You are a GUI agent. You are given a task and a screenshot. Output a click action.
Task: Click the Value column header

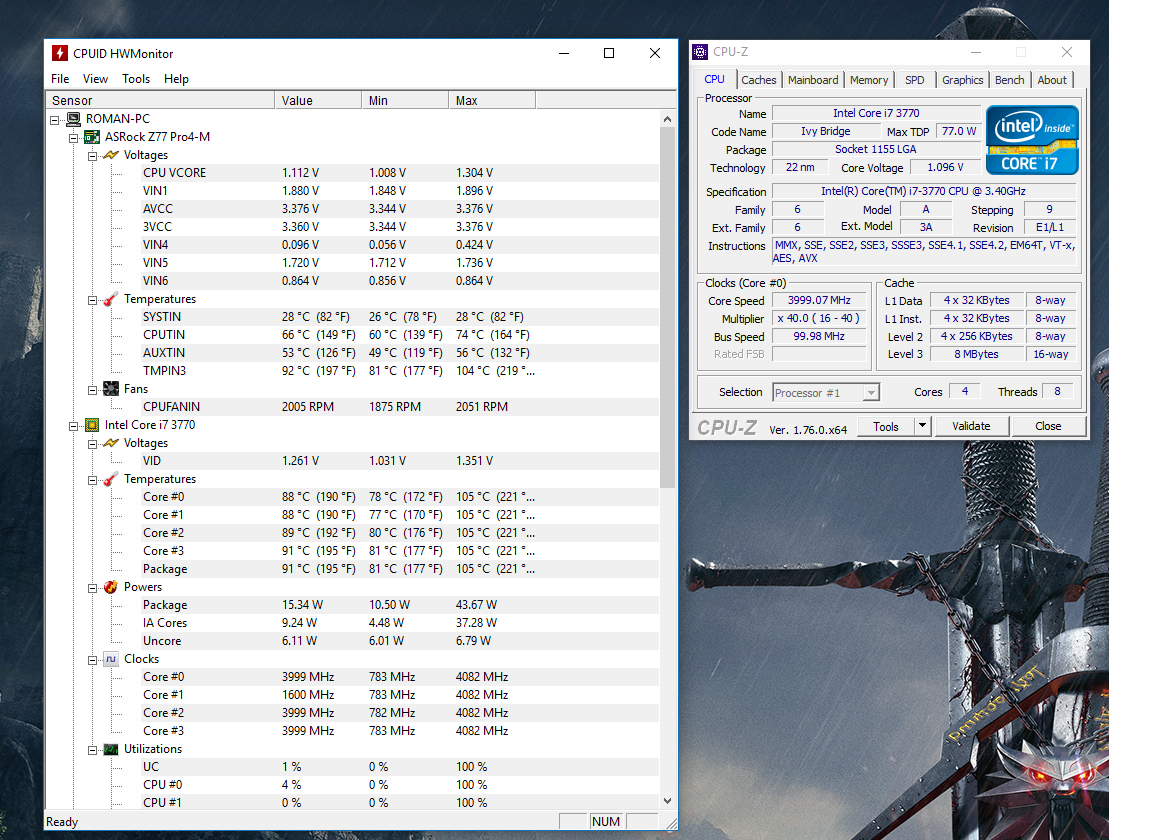tap(318, 101)
